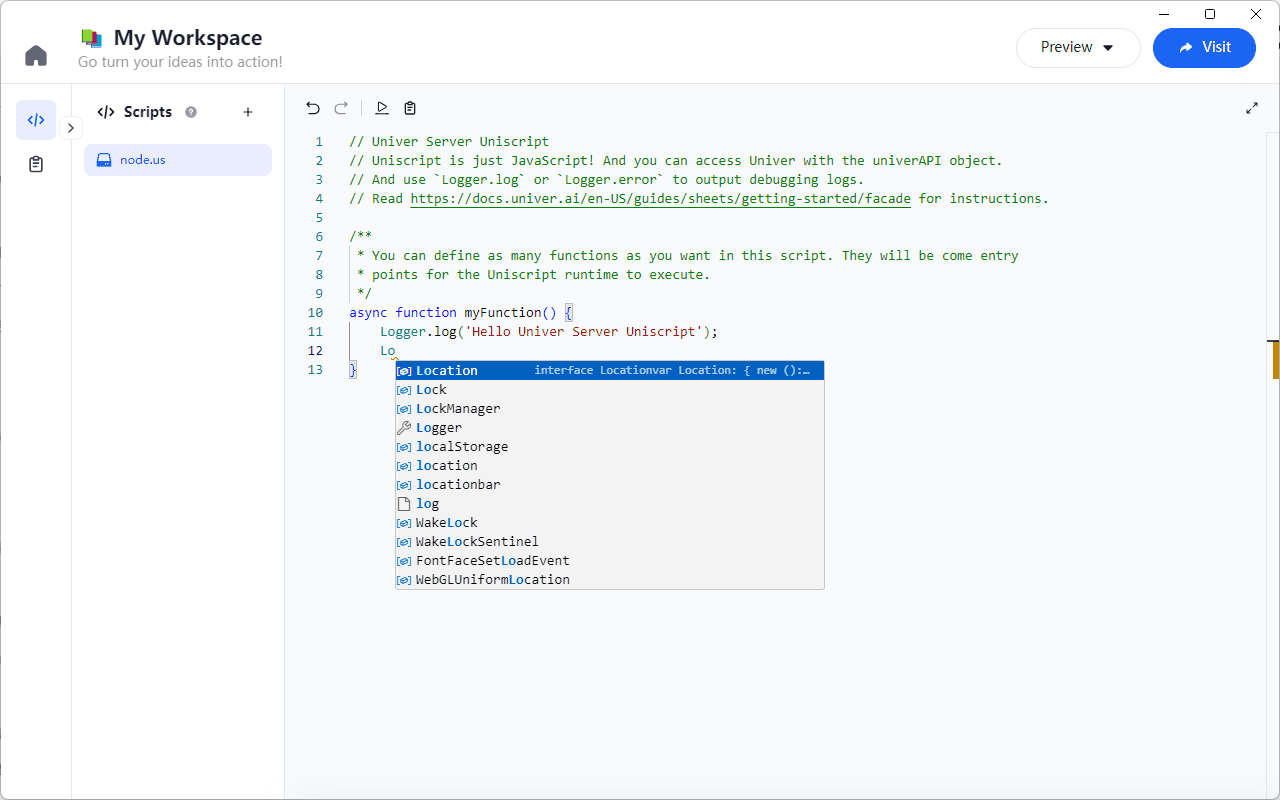
Task: Open the clipboard logs sidebar icon
Action: pos(36,164)
